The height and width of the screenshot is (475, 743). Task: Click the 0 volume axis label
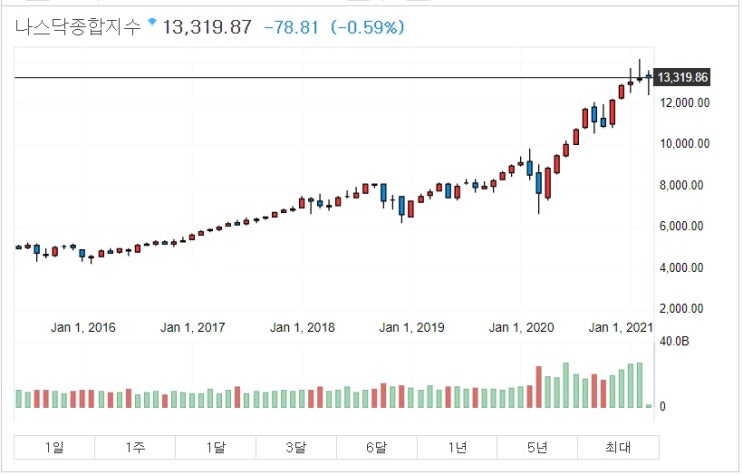pos(662,406)
